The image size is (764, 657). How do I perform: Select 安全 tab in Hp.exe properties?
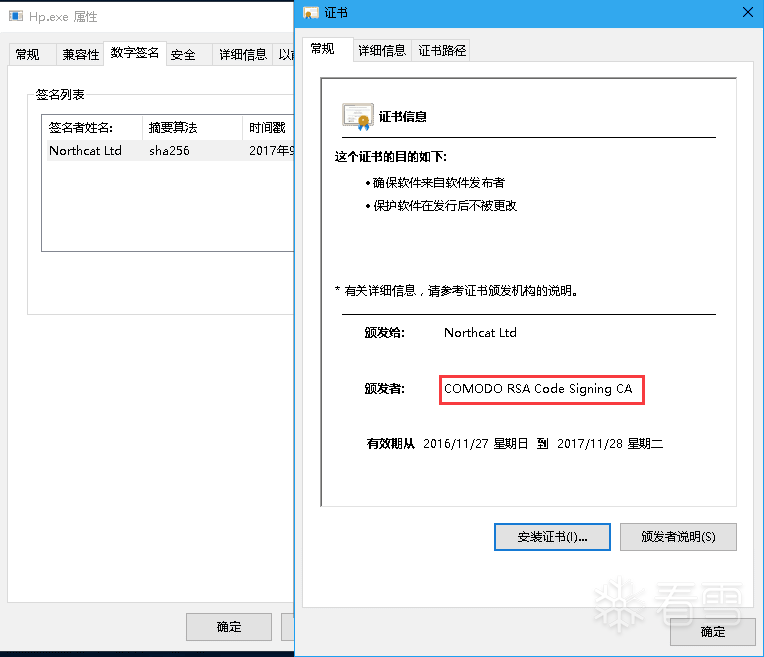point(189,54)
